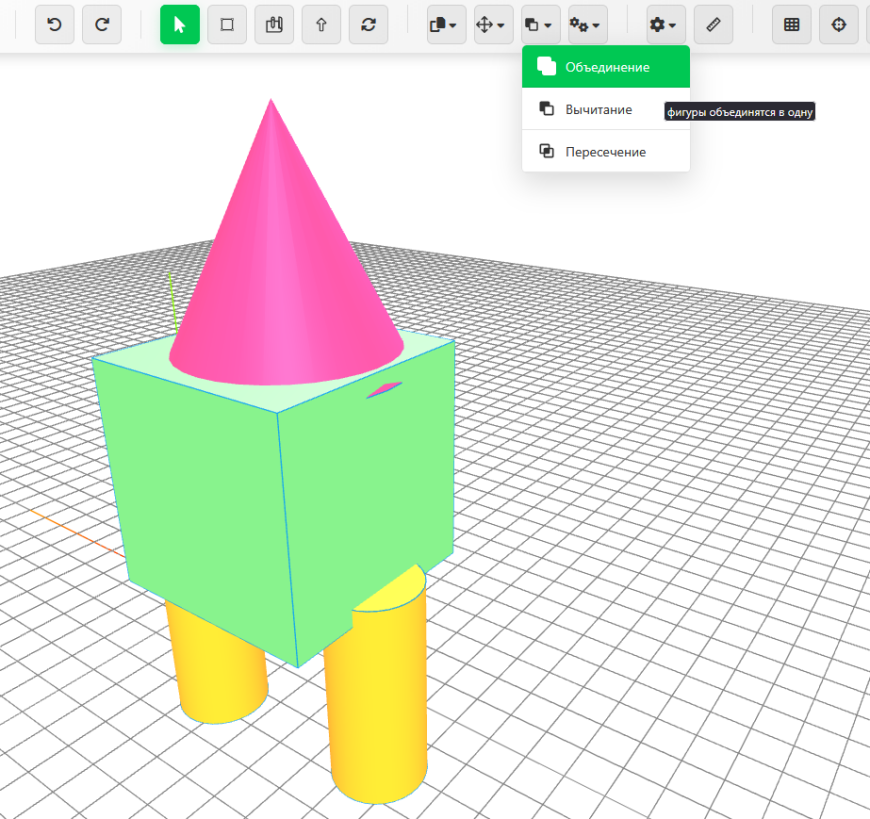
Task: Open the gear operations dropdown
Action: tap(586, 24)
